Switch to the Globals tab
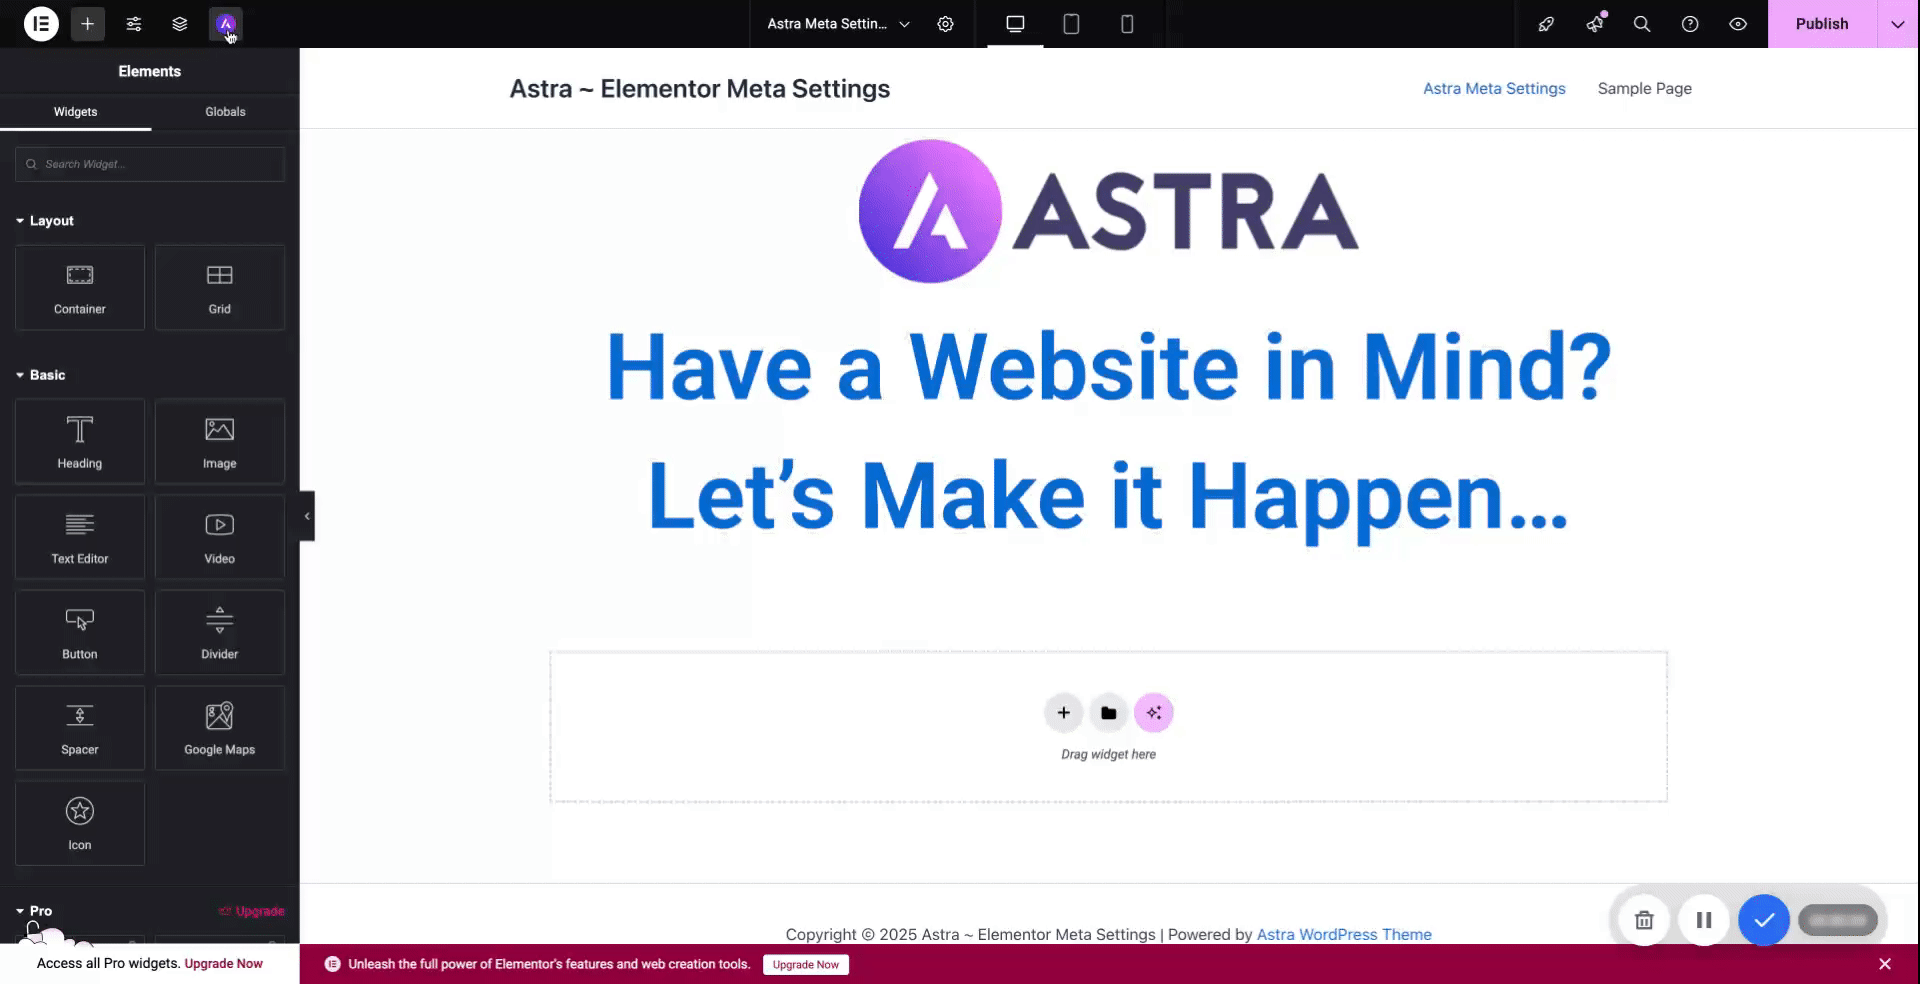This screenshot has height=984, width=1920. click(x=225, y=112)
